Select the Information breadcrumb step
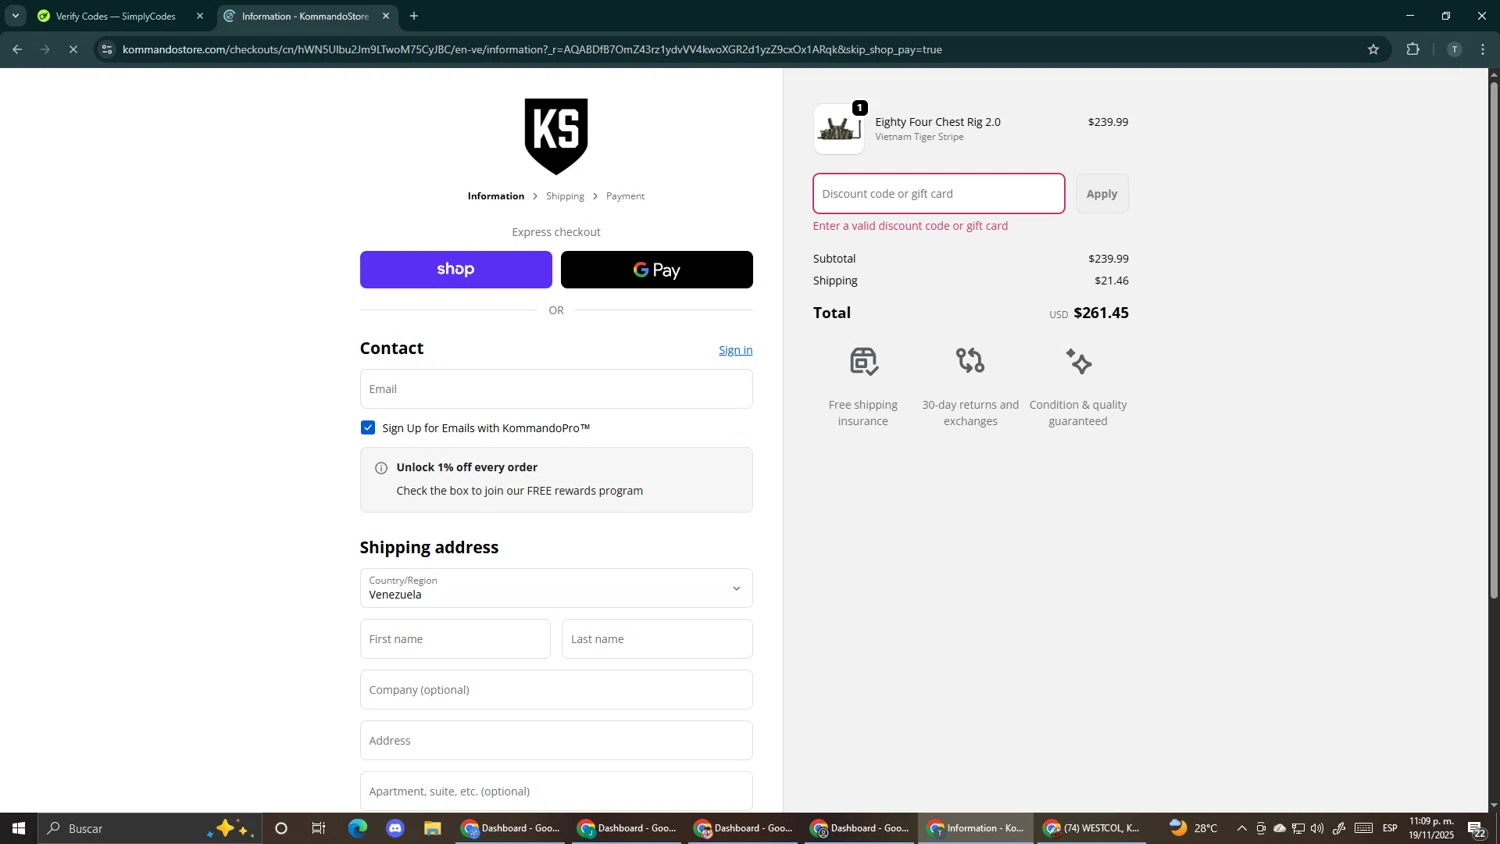The width and height of the screenshot is (1500, 844). (x=496, y=196)
